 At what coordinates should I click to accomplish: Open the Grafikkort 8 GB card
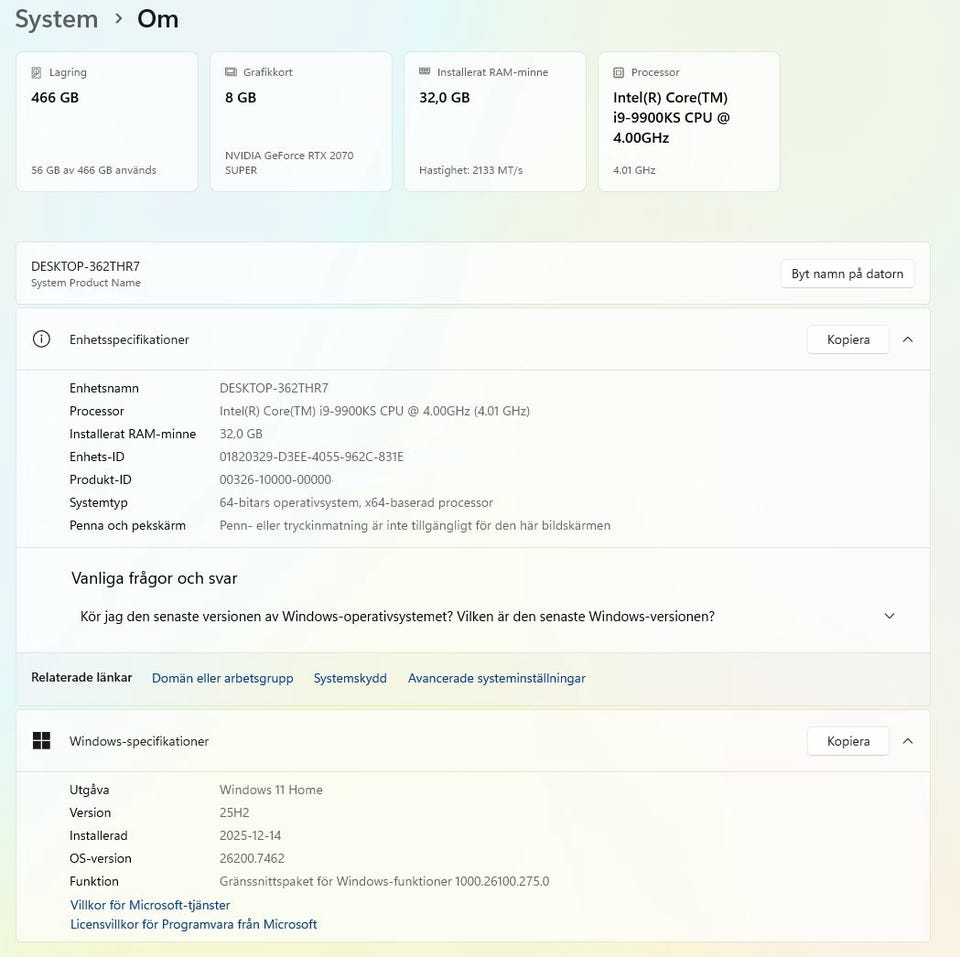pos(301,122)
